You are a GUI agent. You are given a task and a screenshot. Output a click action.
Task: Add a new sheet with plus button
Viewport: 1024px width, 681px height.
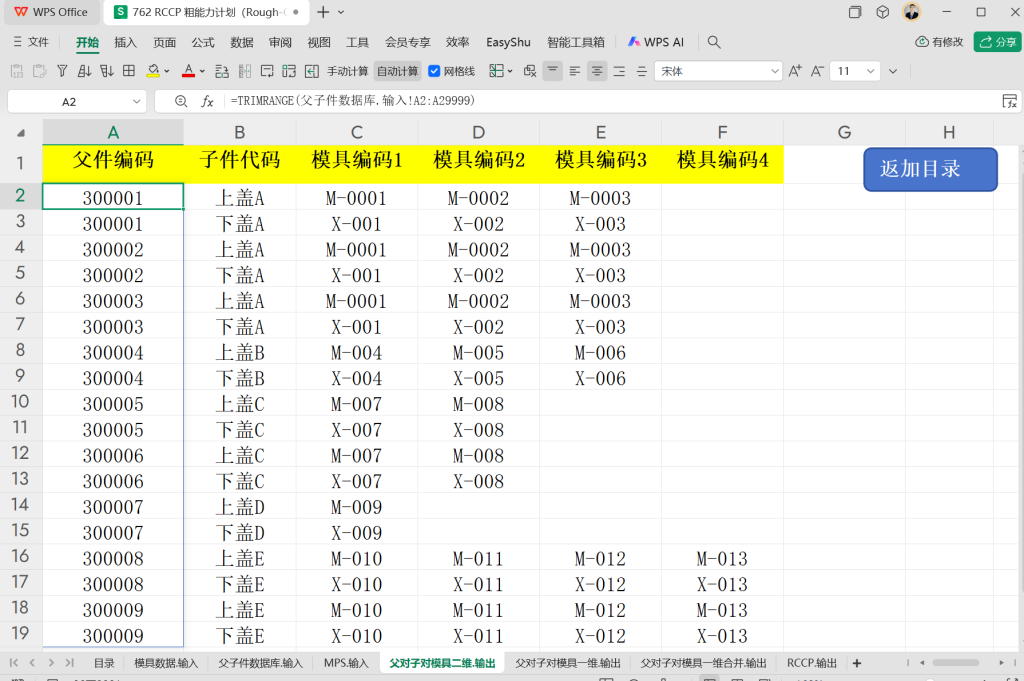click(857, 663)
